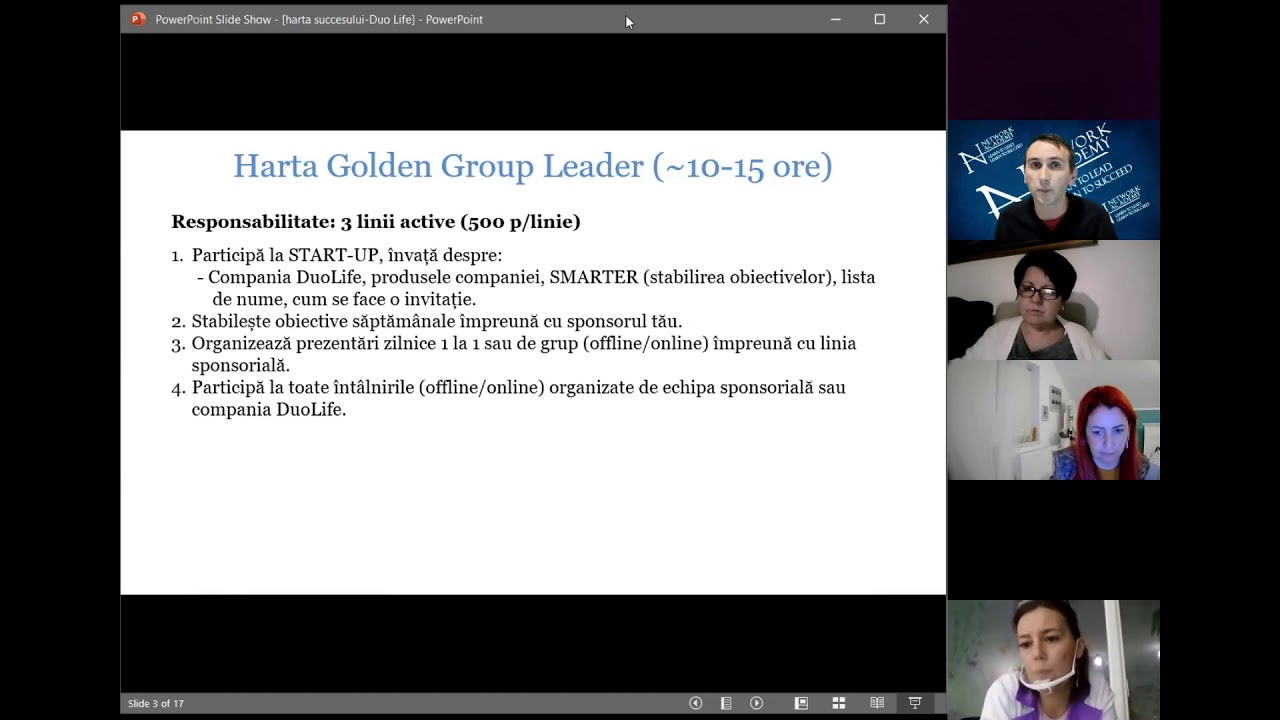
Task: Close the PowerPoint Slide Show window
Action: [924, 19]
